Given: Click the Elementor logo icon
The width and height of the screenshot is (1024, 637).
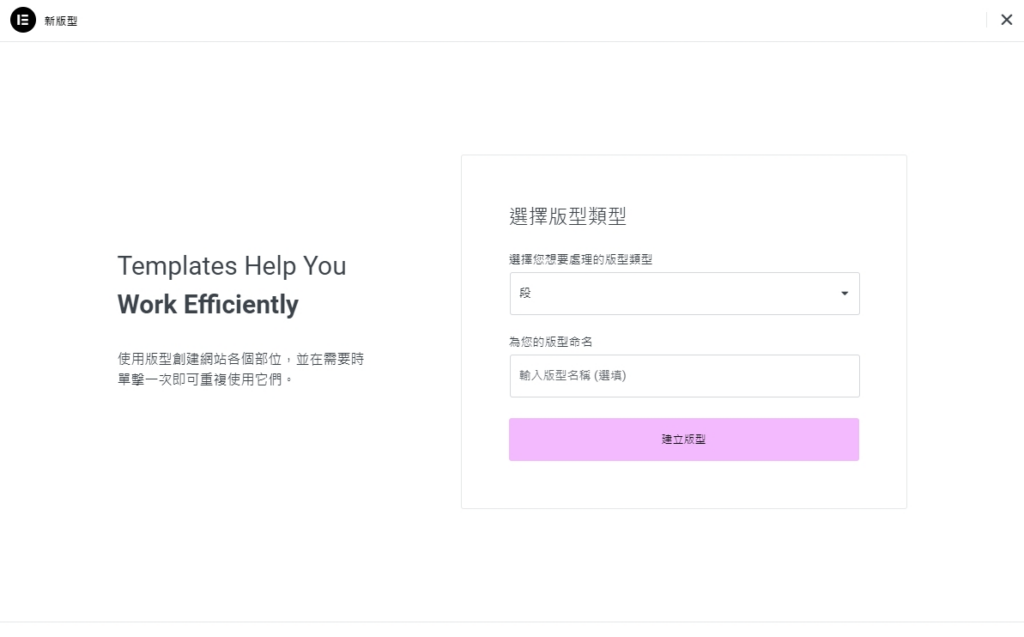Looking at the screenshot, I should tap(22, 20).
